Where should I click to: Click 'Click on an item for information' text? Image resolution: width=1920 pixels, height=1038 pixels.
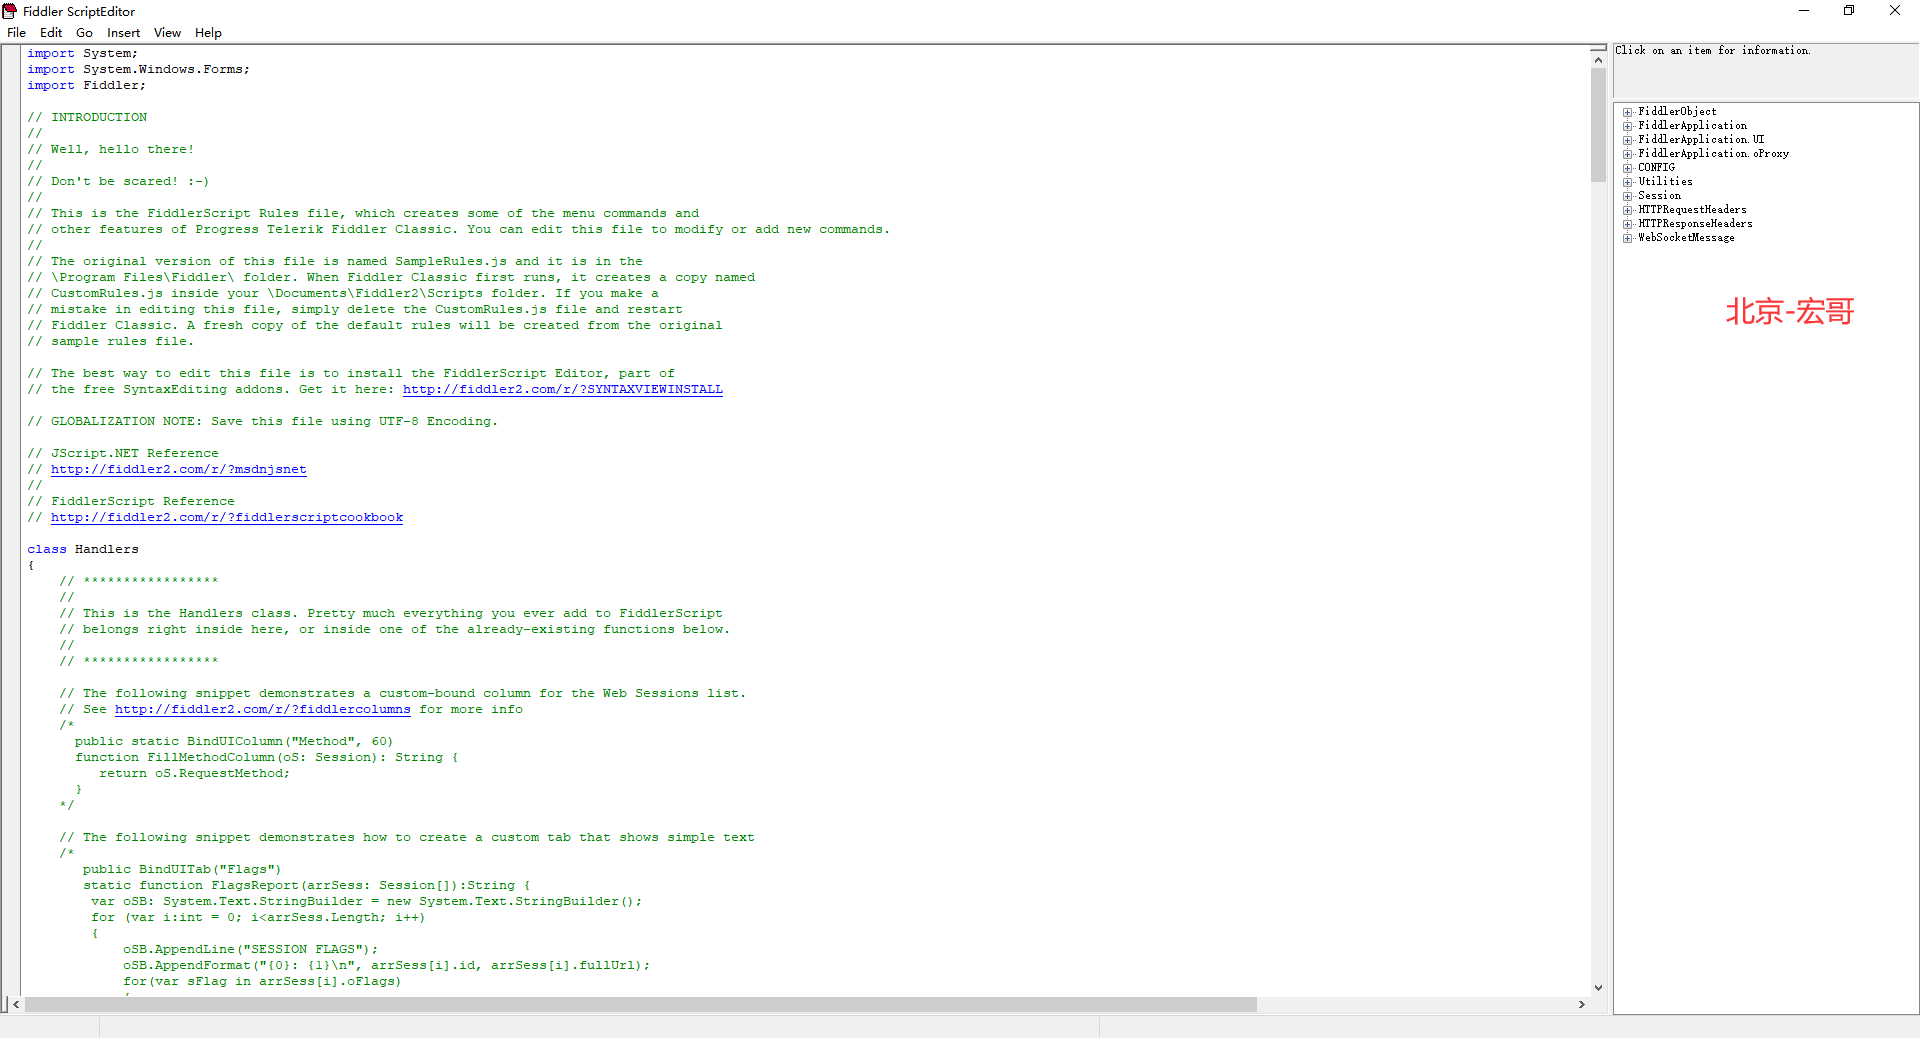point(1712,51)
